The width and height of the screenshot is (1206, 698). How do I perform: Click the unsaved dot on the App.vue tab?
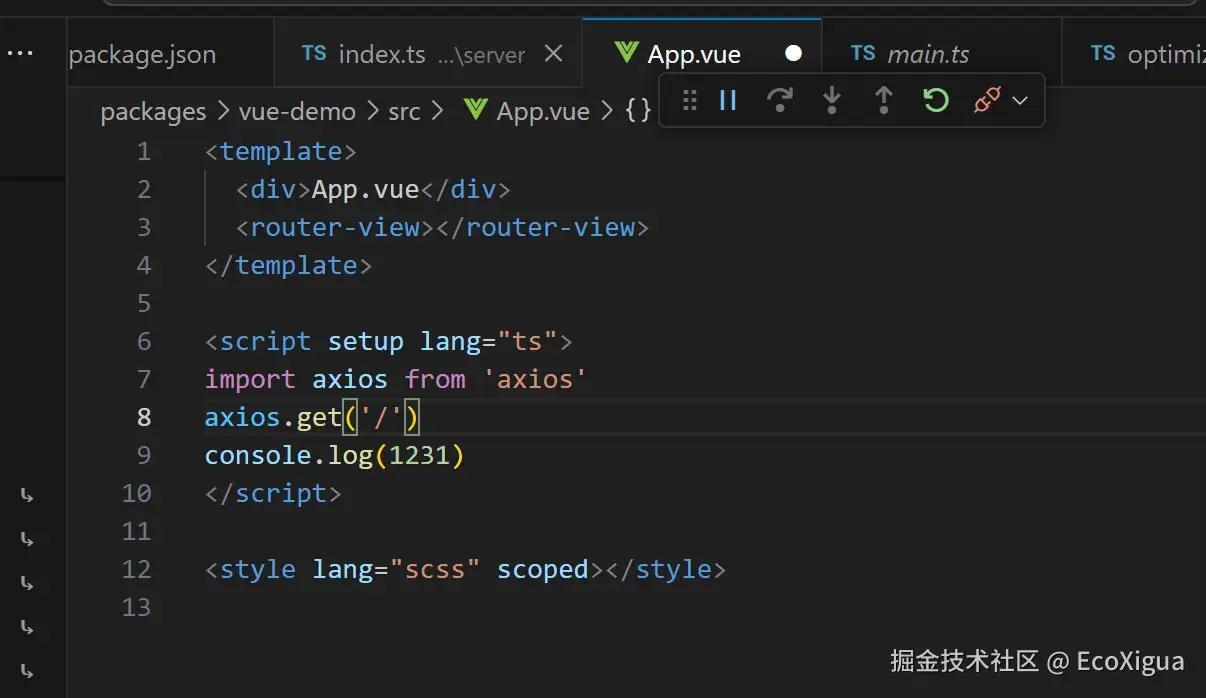(x=793, y=54)
